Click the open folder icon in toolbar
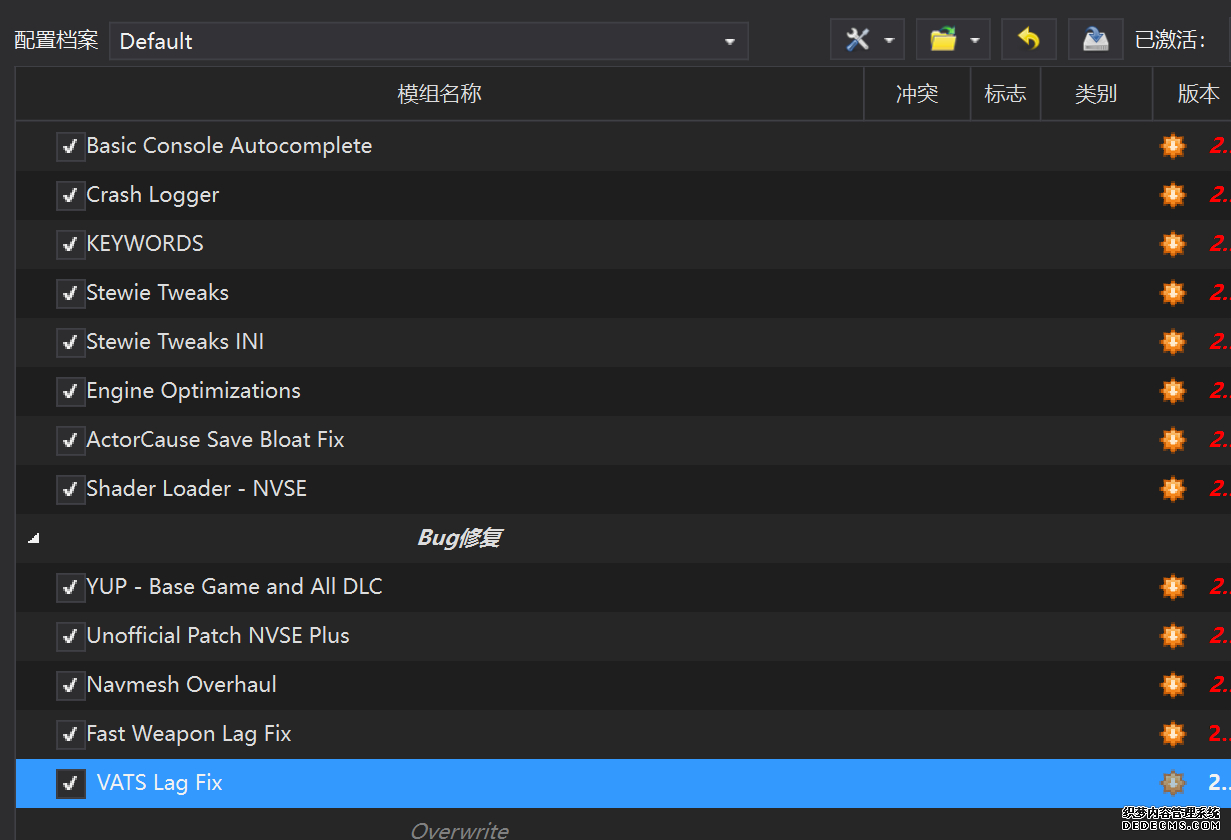The width and height of the screenshot is (1231, 840). tap(943, 40)
